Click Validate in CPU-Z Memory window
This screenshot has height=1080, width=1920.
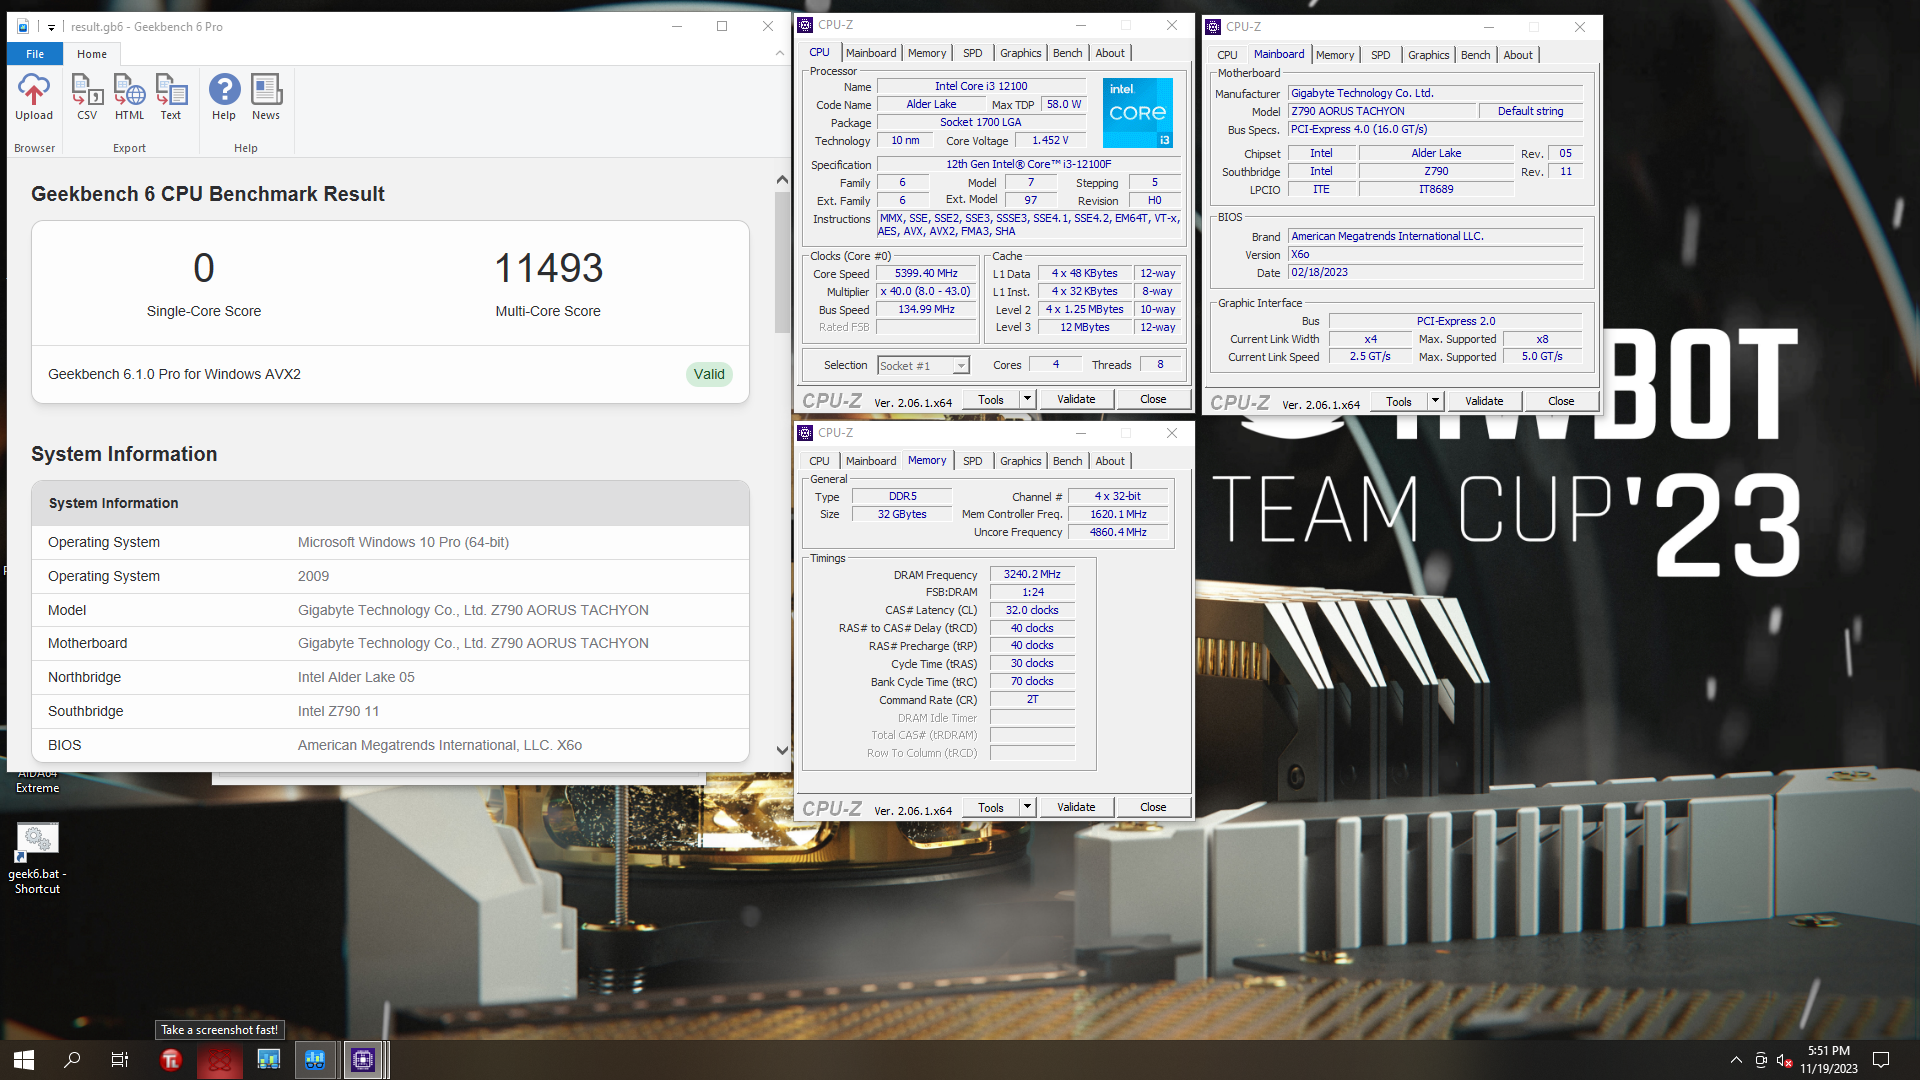pos(1076,807)
